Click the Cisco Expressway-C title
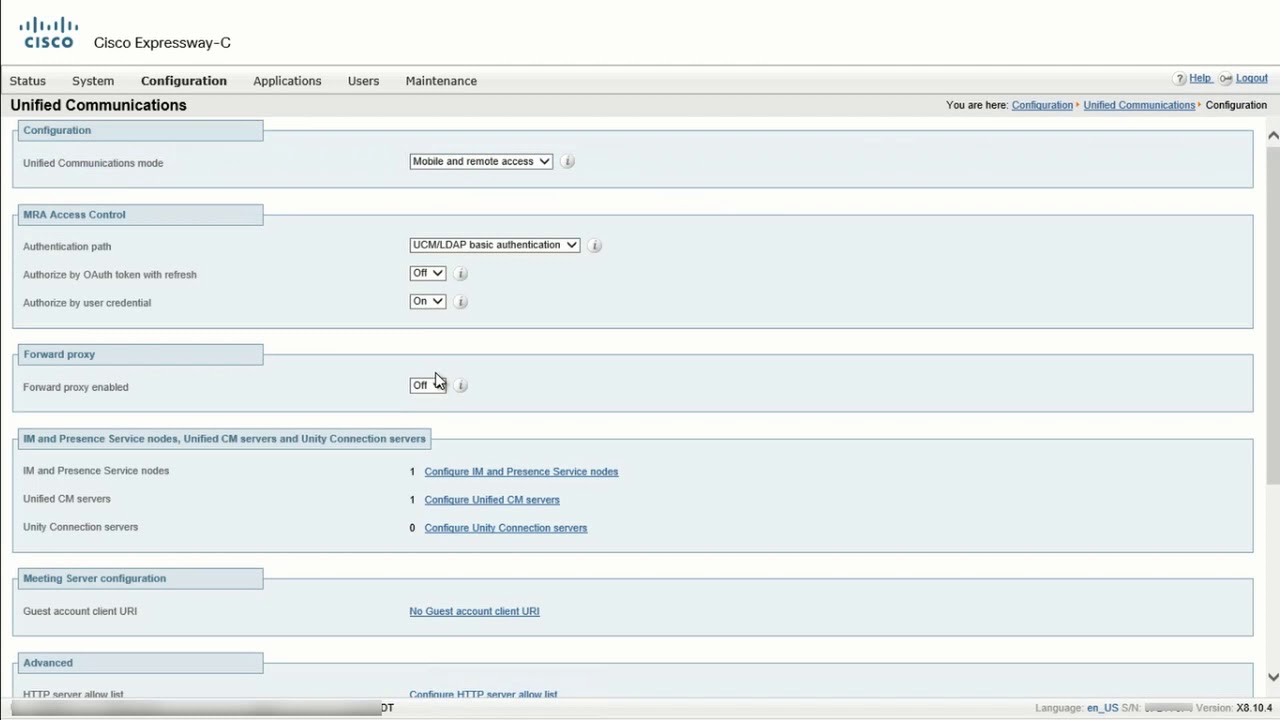Screen dimensions: 1280x720 [x=162, y=43]
